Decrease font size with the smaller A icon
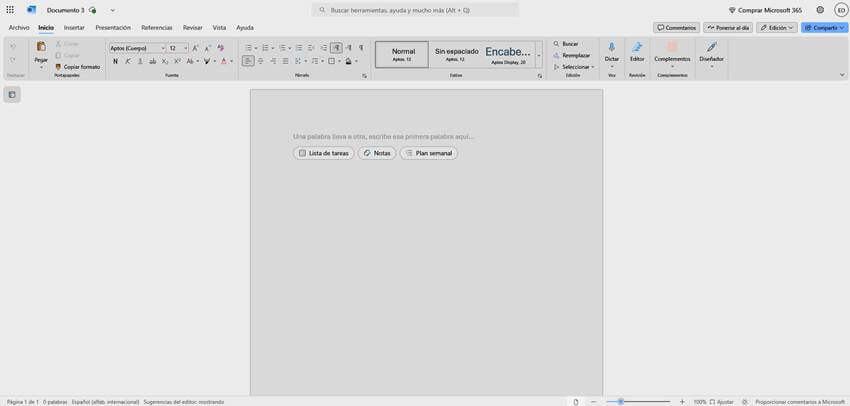The width and height of the screenshot is (850, 406). [207, 48]
